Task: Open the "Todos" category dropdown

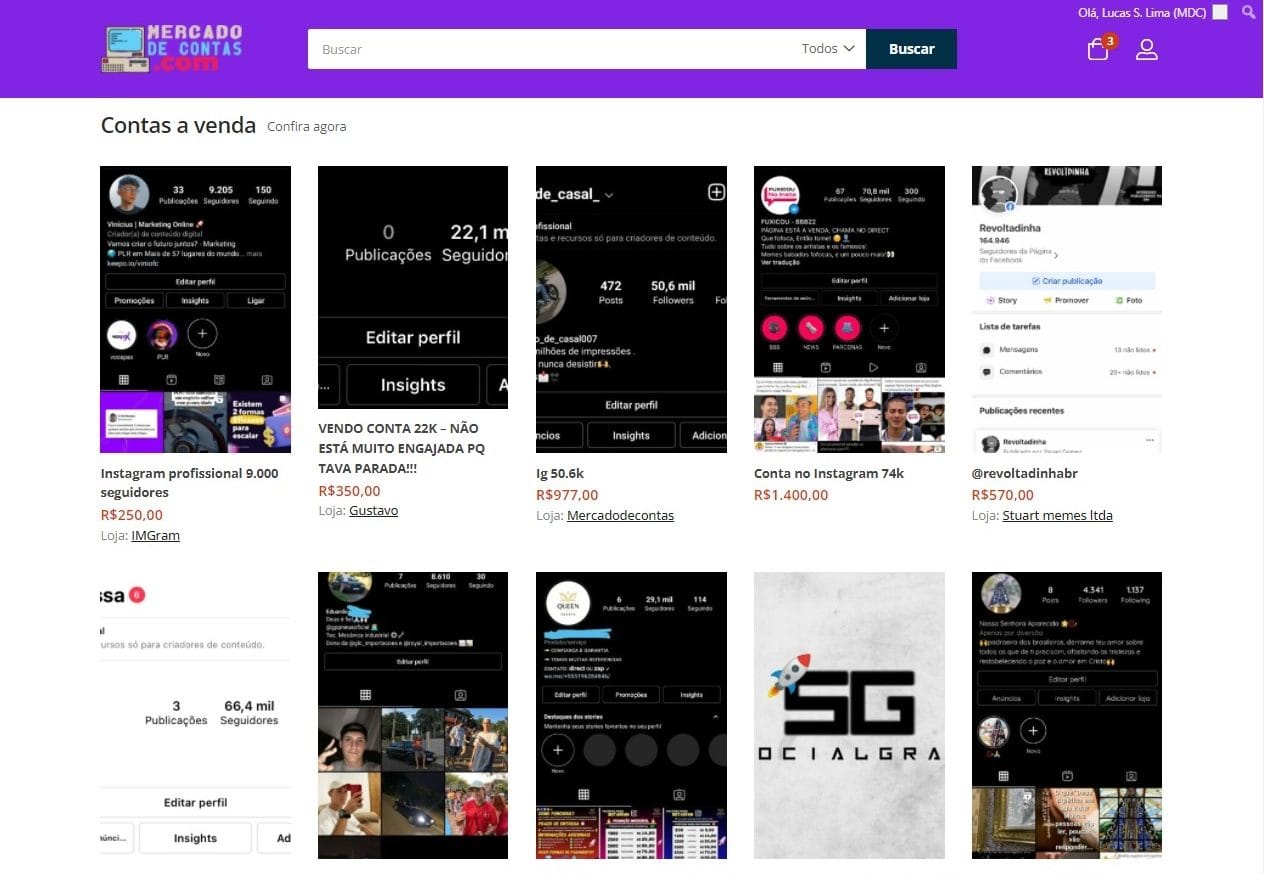Action: coord(827,48)
